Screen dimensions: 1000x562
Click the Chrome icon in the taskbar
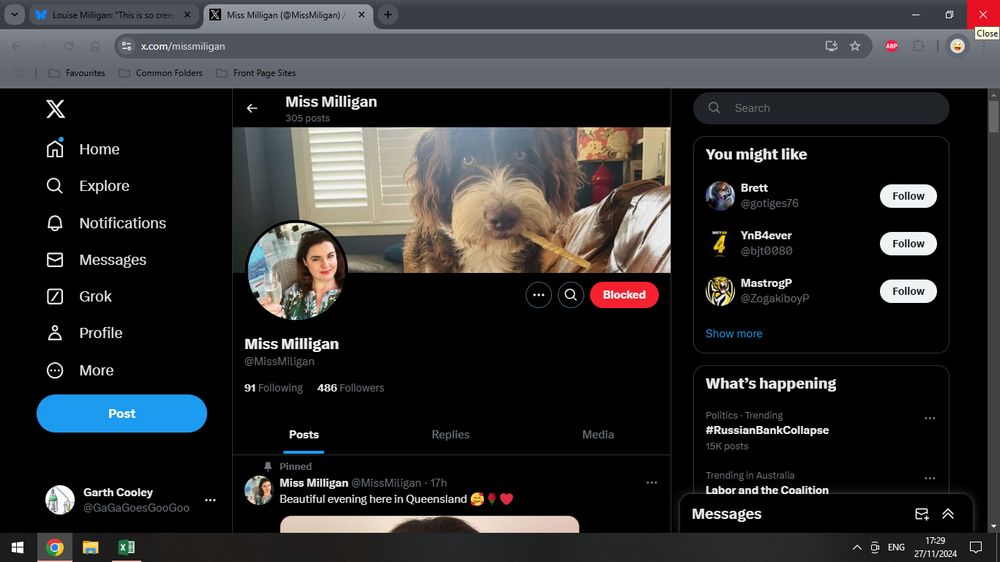[55, 547]
